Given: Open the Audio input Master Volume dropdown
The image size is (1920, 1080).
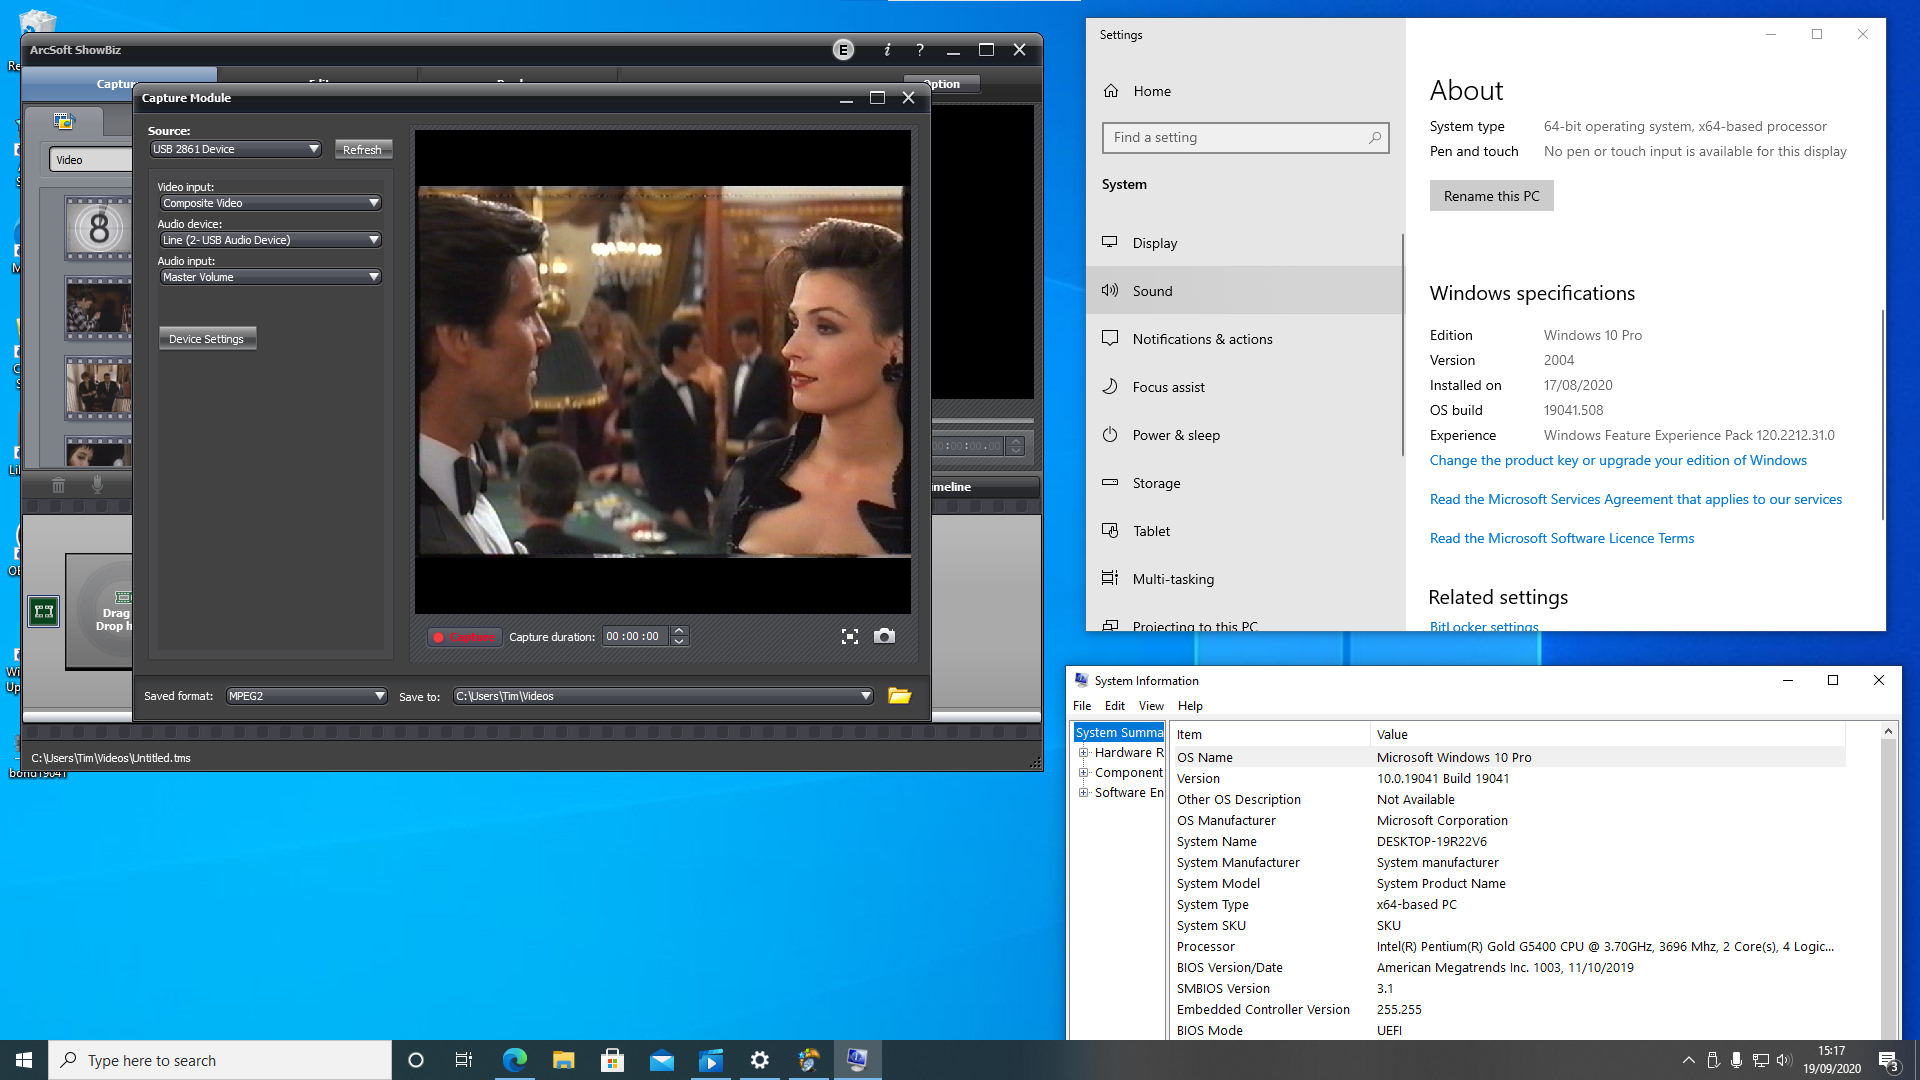Looking at the screenshot, I should tap(271, 277).
